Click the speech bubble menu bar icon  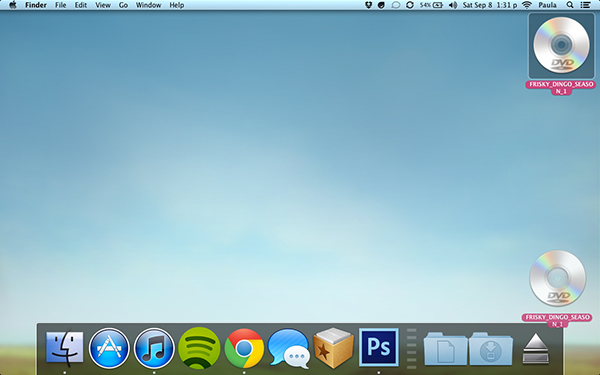tap(396, 5)
